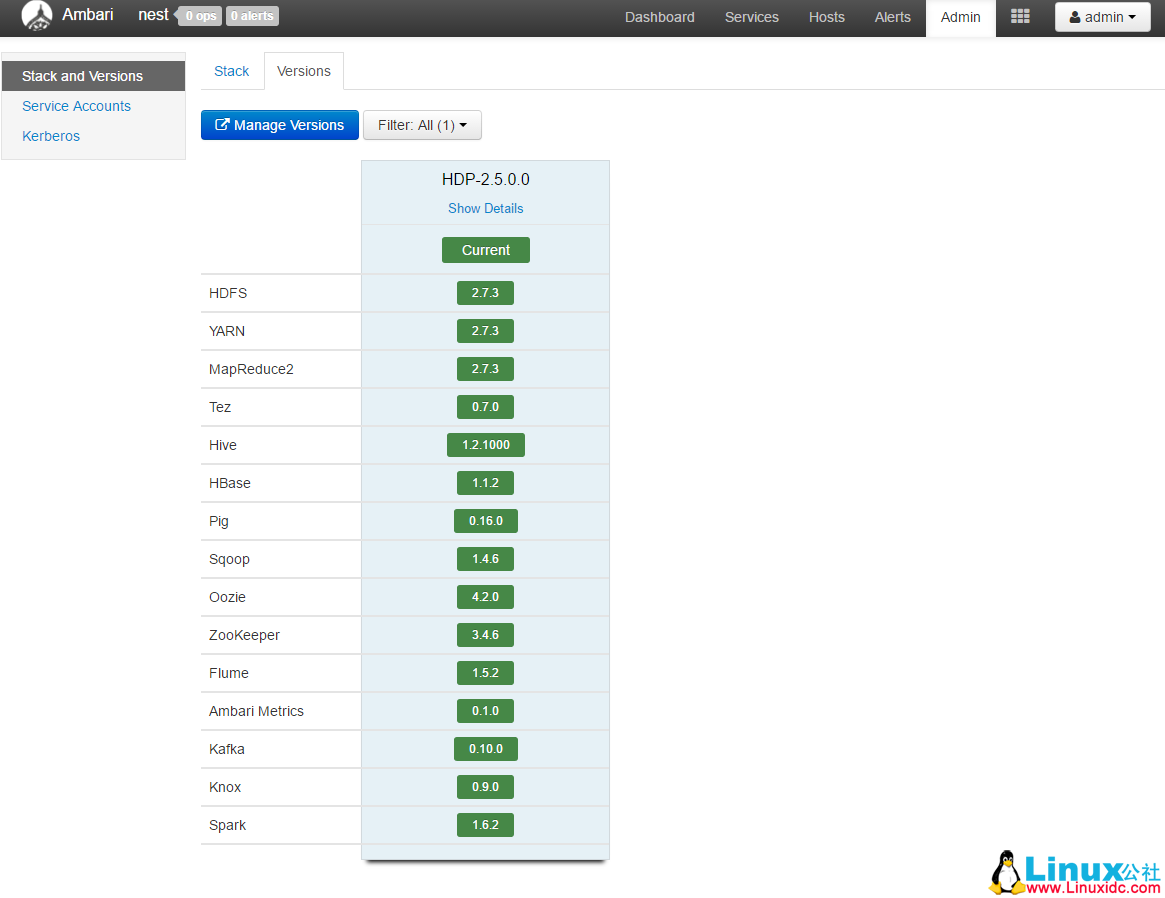Click the Manage Versions button
1165x898 pixels.
[x=280, y=125]
